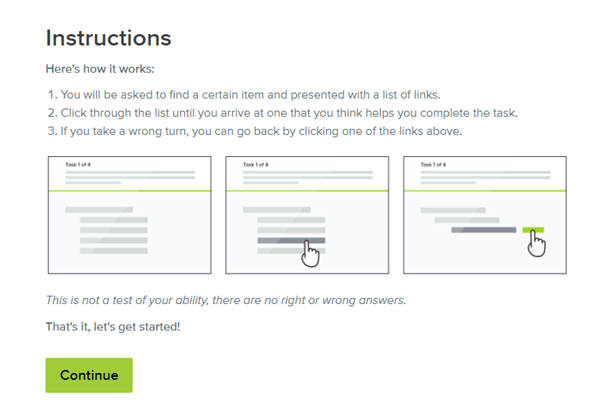Click 'Task 1 of 4' label in first illustration
This screenshot has height=417, width=602.
[x=78, y=165]
